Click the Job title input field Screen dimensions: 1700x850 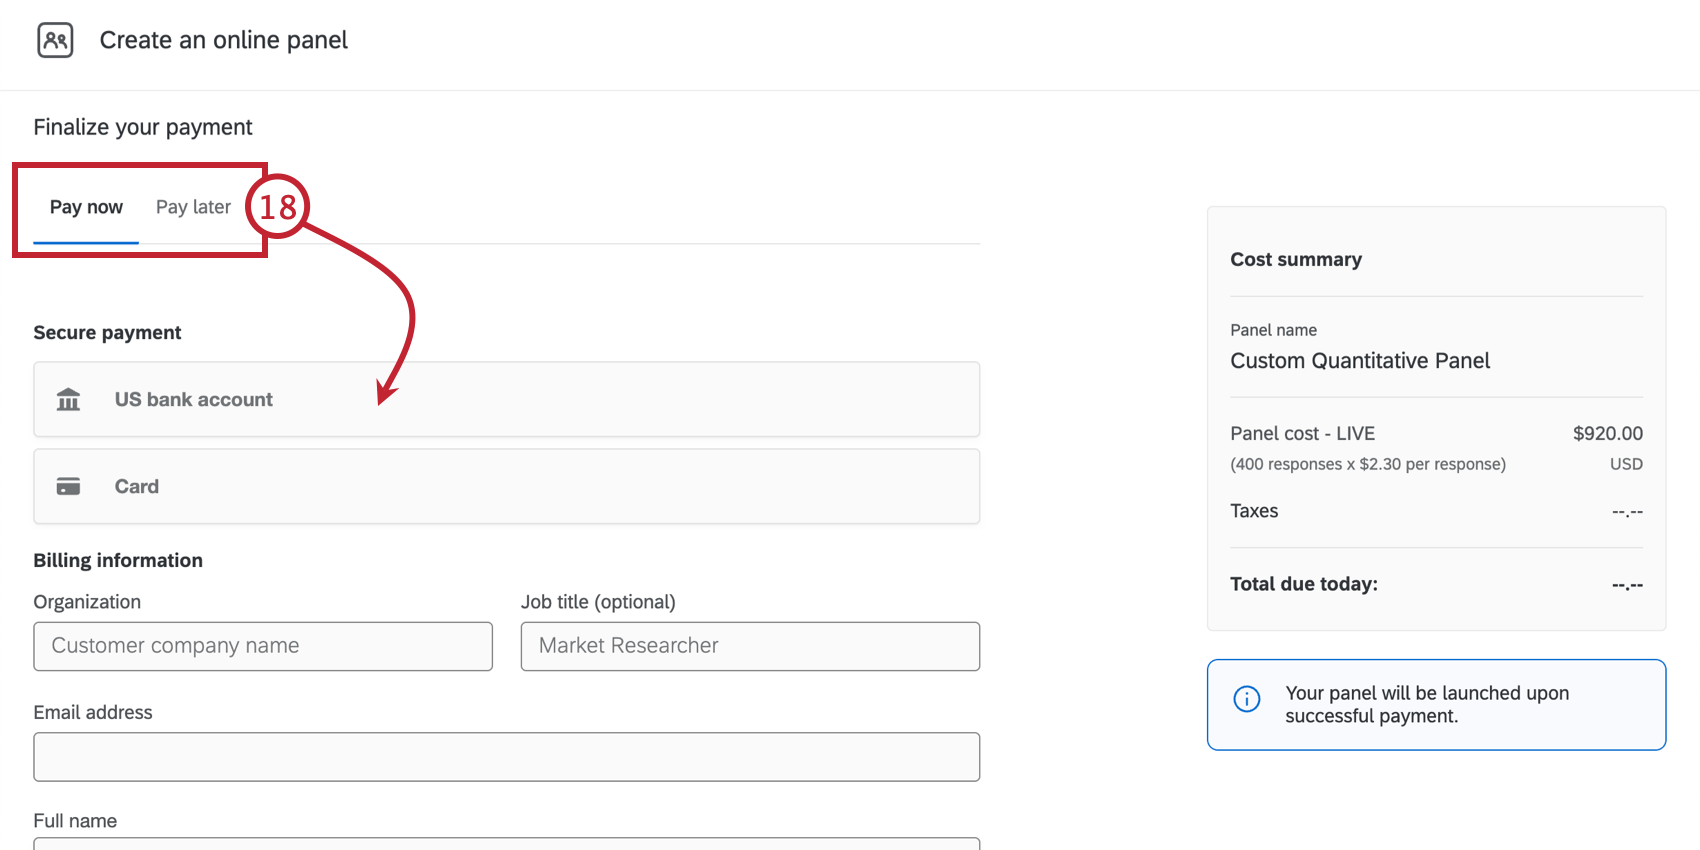pos(750,646)
